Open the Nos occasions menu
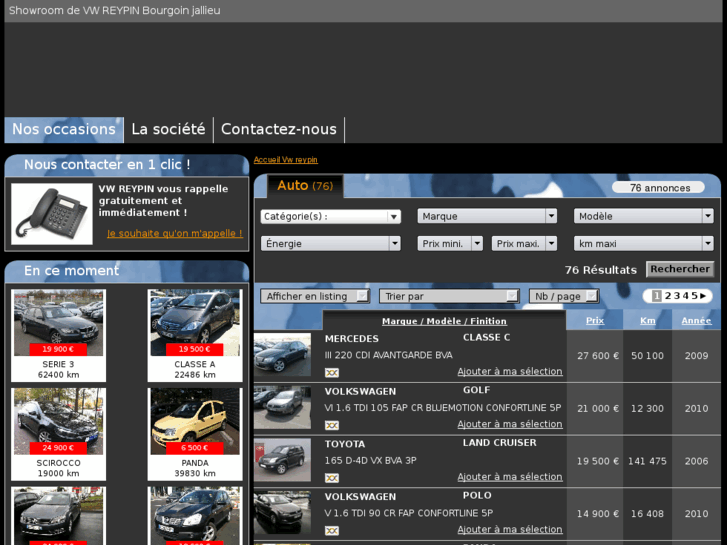727x545 pixels. coord(63,129)
